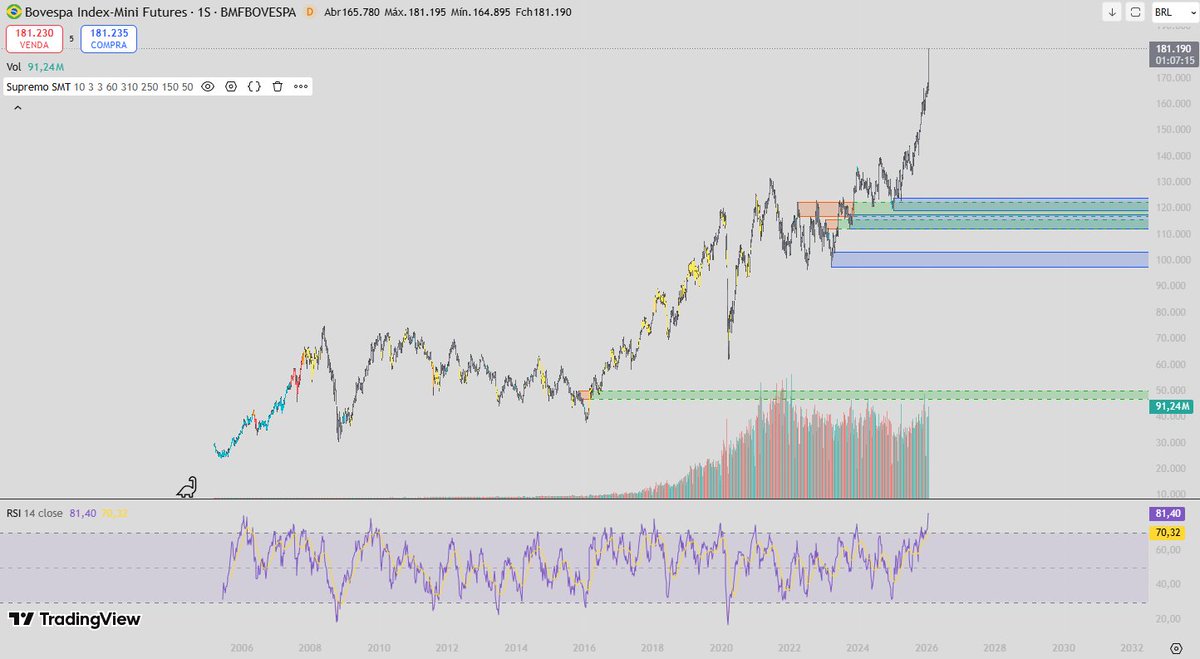Select the long green zone rectangle near 50.000
Screen dimensions: 1200x659
point(869,395)
